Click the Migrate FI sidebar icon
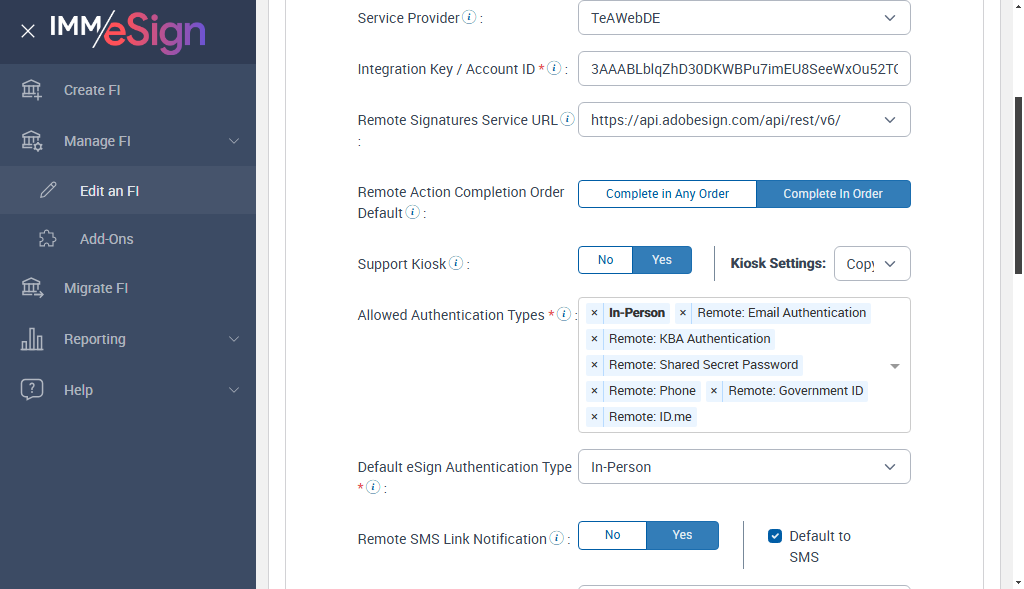 tap(32, 288)
